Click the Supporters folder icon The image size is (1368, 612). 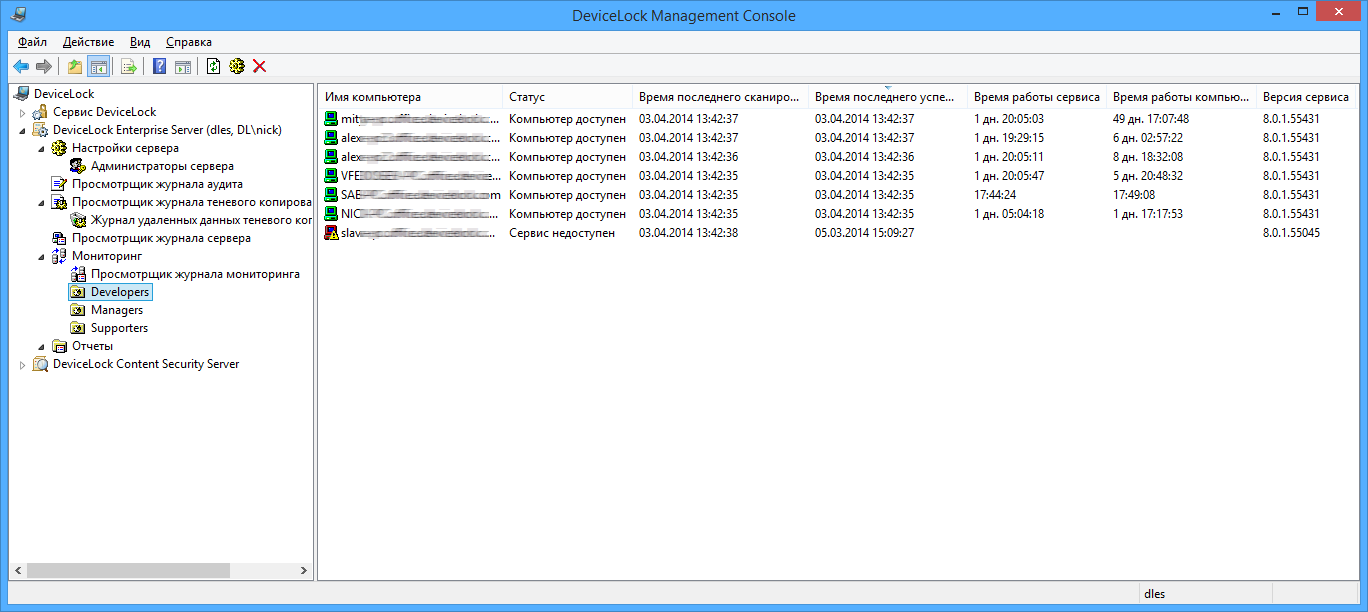pos(78,328)
